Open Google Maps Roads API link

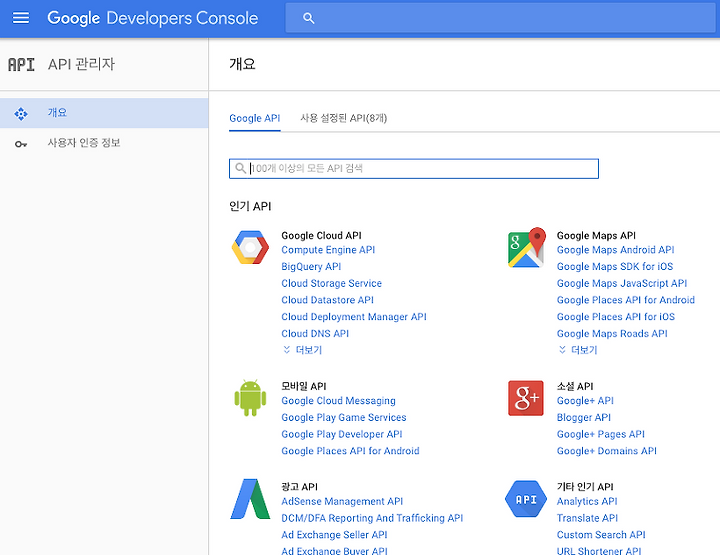pyautogui.click(x=612, y=334)
